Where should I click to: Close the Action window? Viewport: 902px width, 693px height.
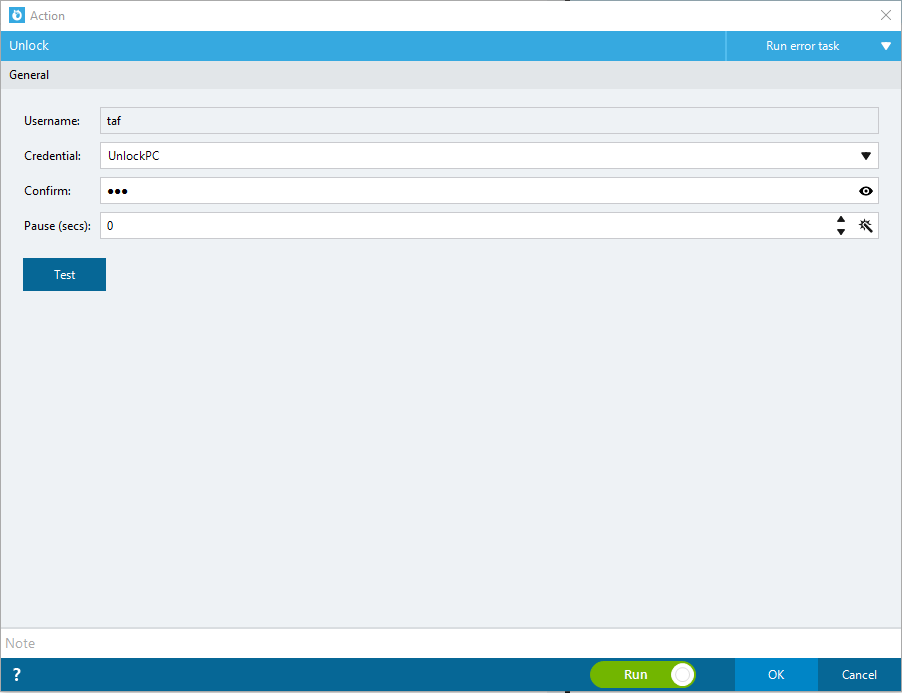pyautogui.click(x=885, y=16)
